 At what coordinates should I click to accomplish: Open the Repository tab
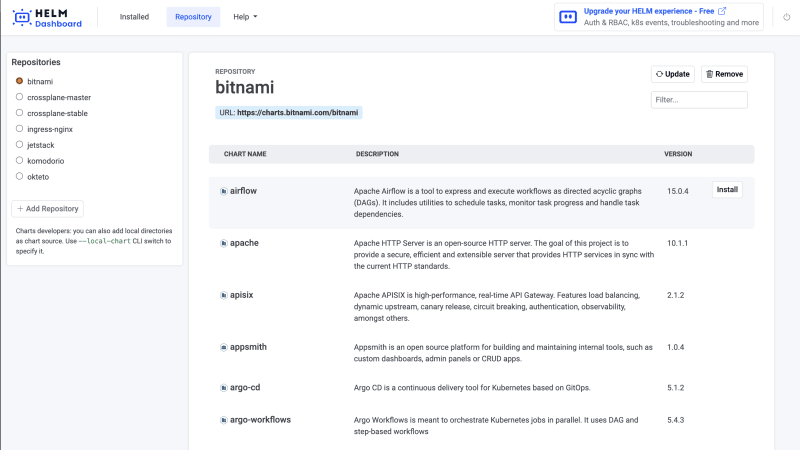193,17
